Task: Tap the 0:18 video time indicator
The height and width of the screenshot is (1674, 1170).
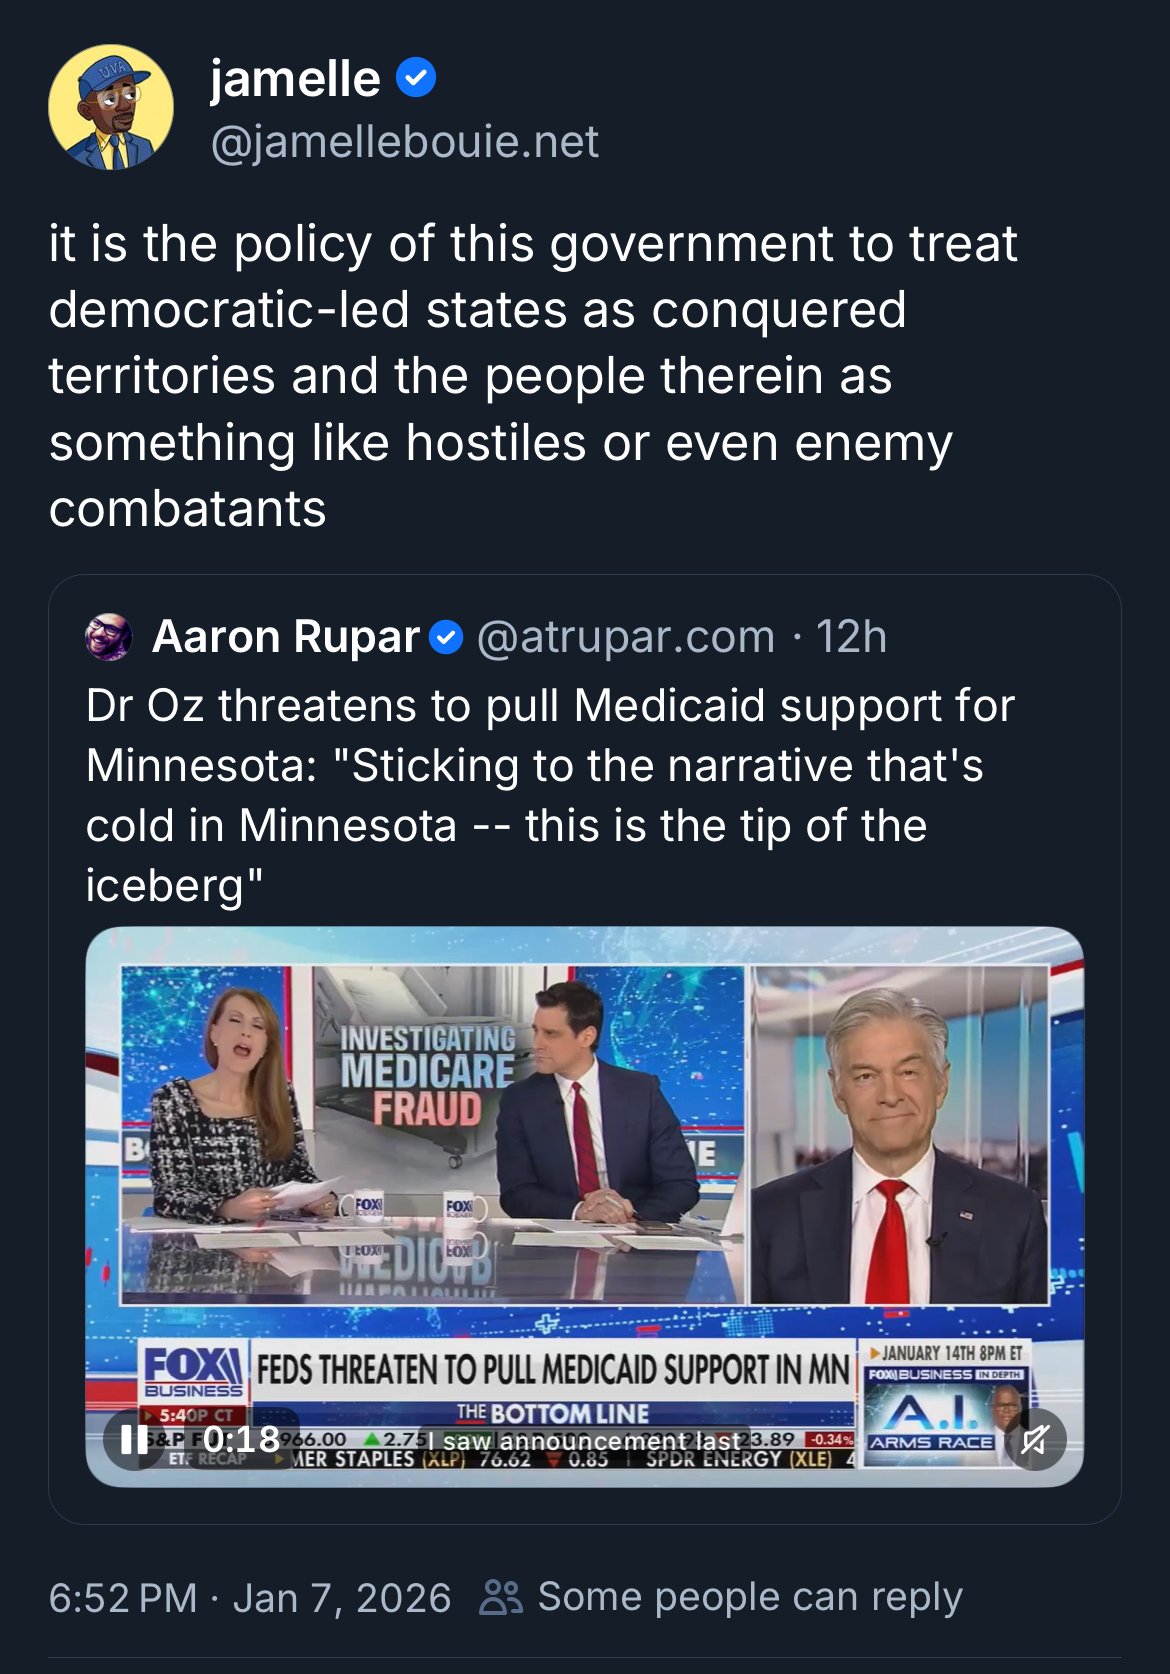Action: coord(242,1439)
